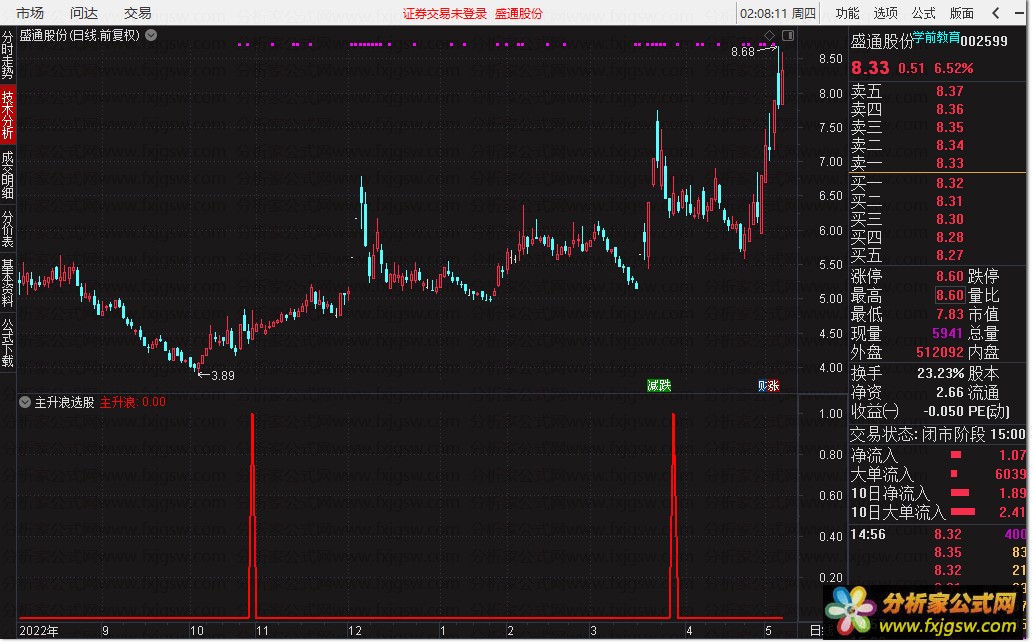Open the 选项 menu
This screenshot has width=1033, height=643.
point(885,13)
